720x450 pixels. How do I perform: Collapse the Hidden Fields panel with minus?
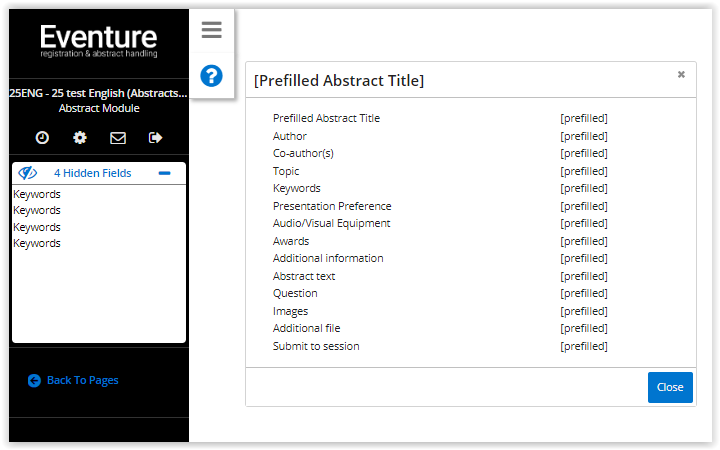point(164,173)
